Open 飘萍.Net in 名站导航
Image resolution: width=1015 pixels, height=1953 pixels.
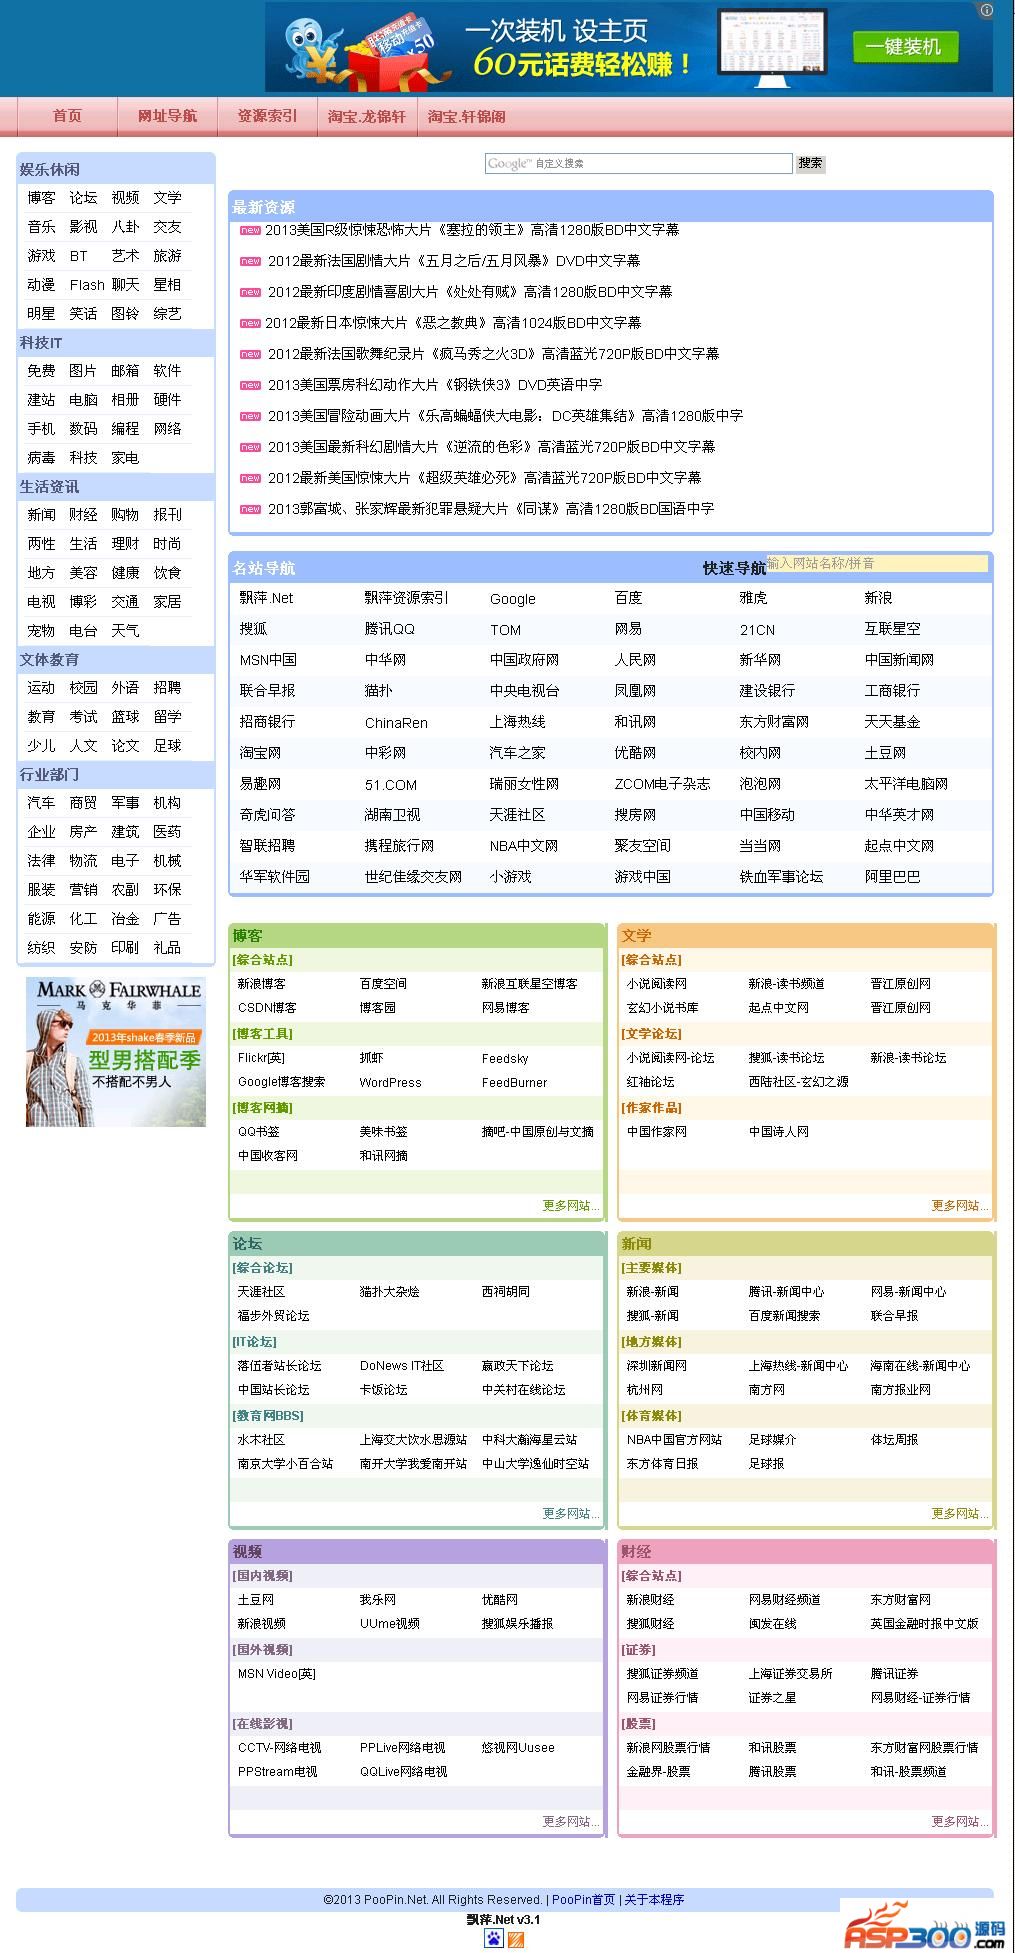[266, 598]
